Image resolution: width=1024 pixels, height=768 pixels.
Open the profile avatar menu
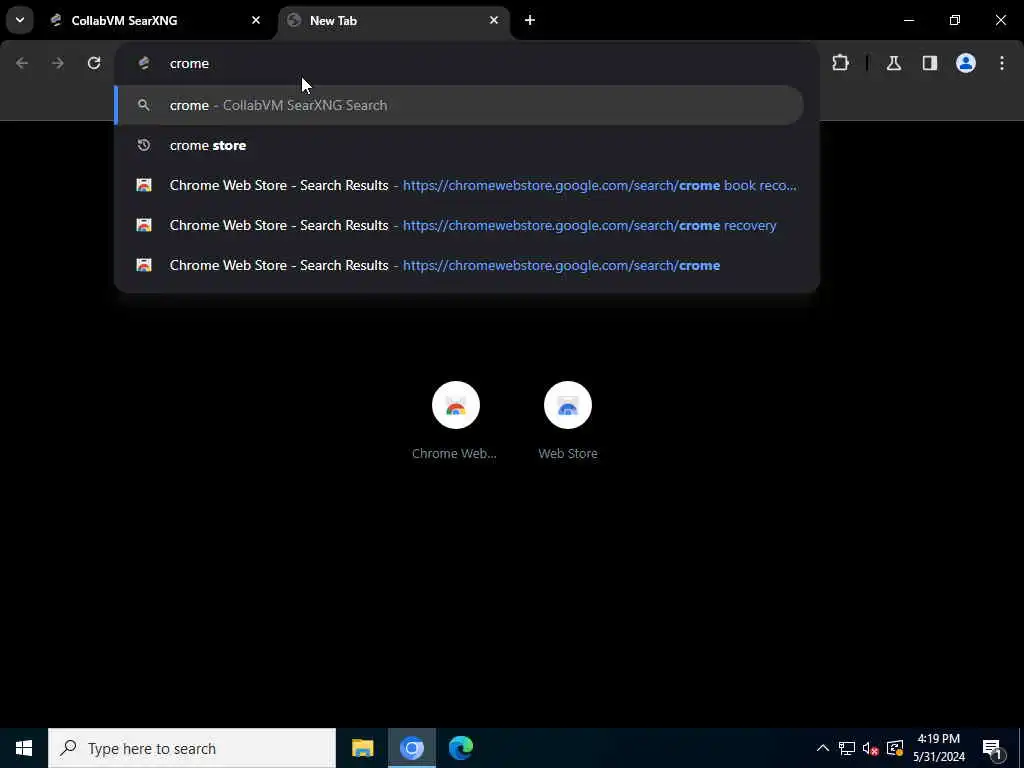click(x=966, y=63)
